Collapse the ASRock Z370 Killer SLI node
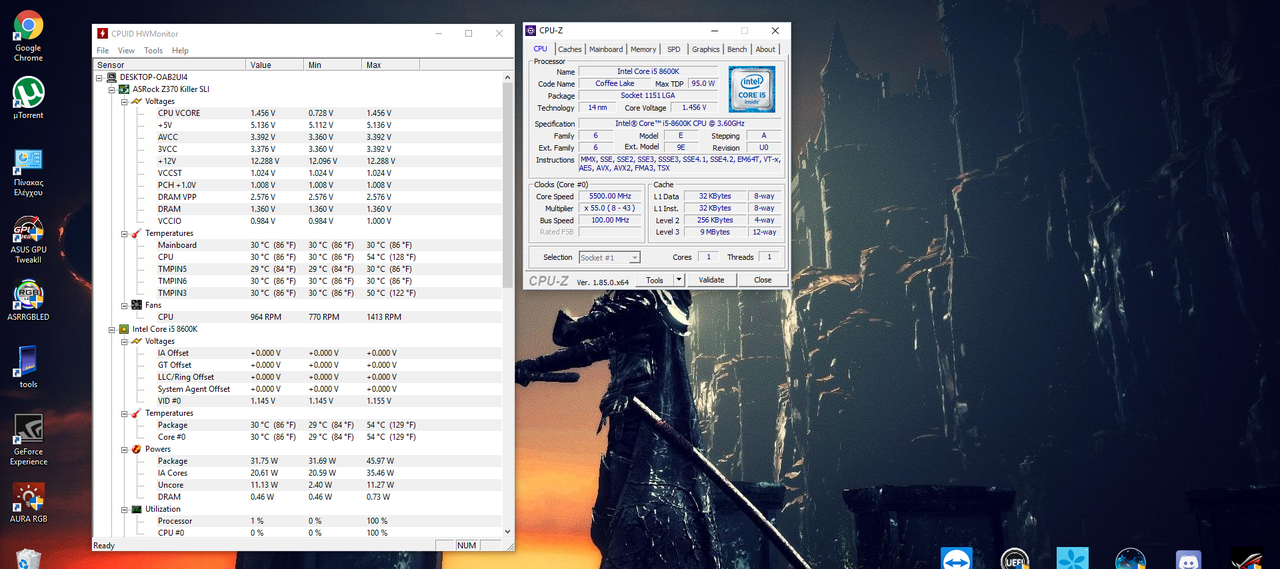The height and width of the screenshot is (569, 1280). pyautogui.click(x=112, y=89)
